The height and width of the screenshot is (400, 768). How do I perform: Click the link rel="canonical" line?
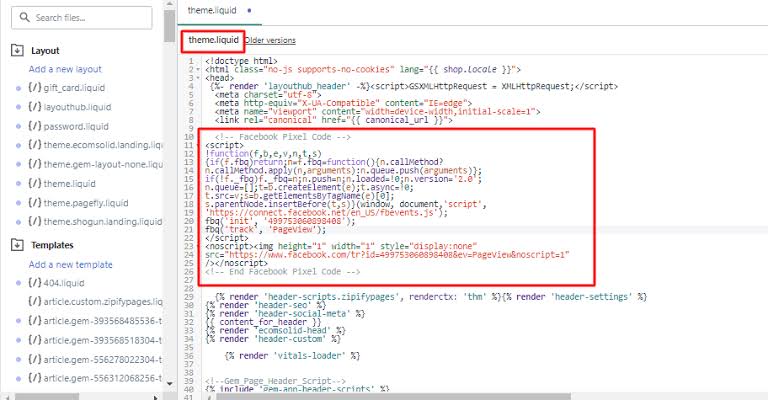(x=334, y=120)
